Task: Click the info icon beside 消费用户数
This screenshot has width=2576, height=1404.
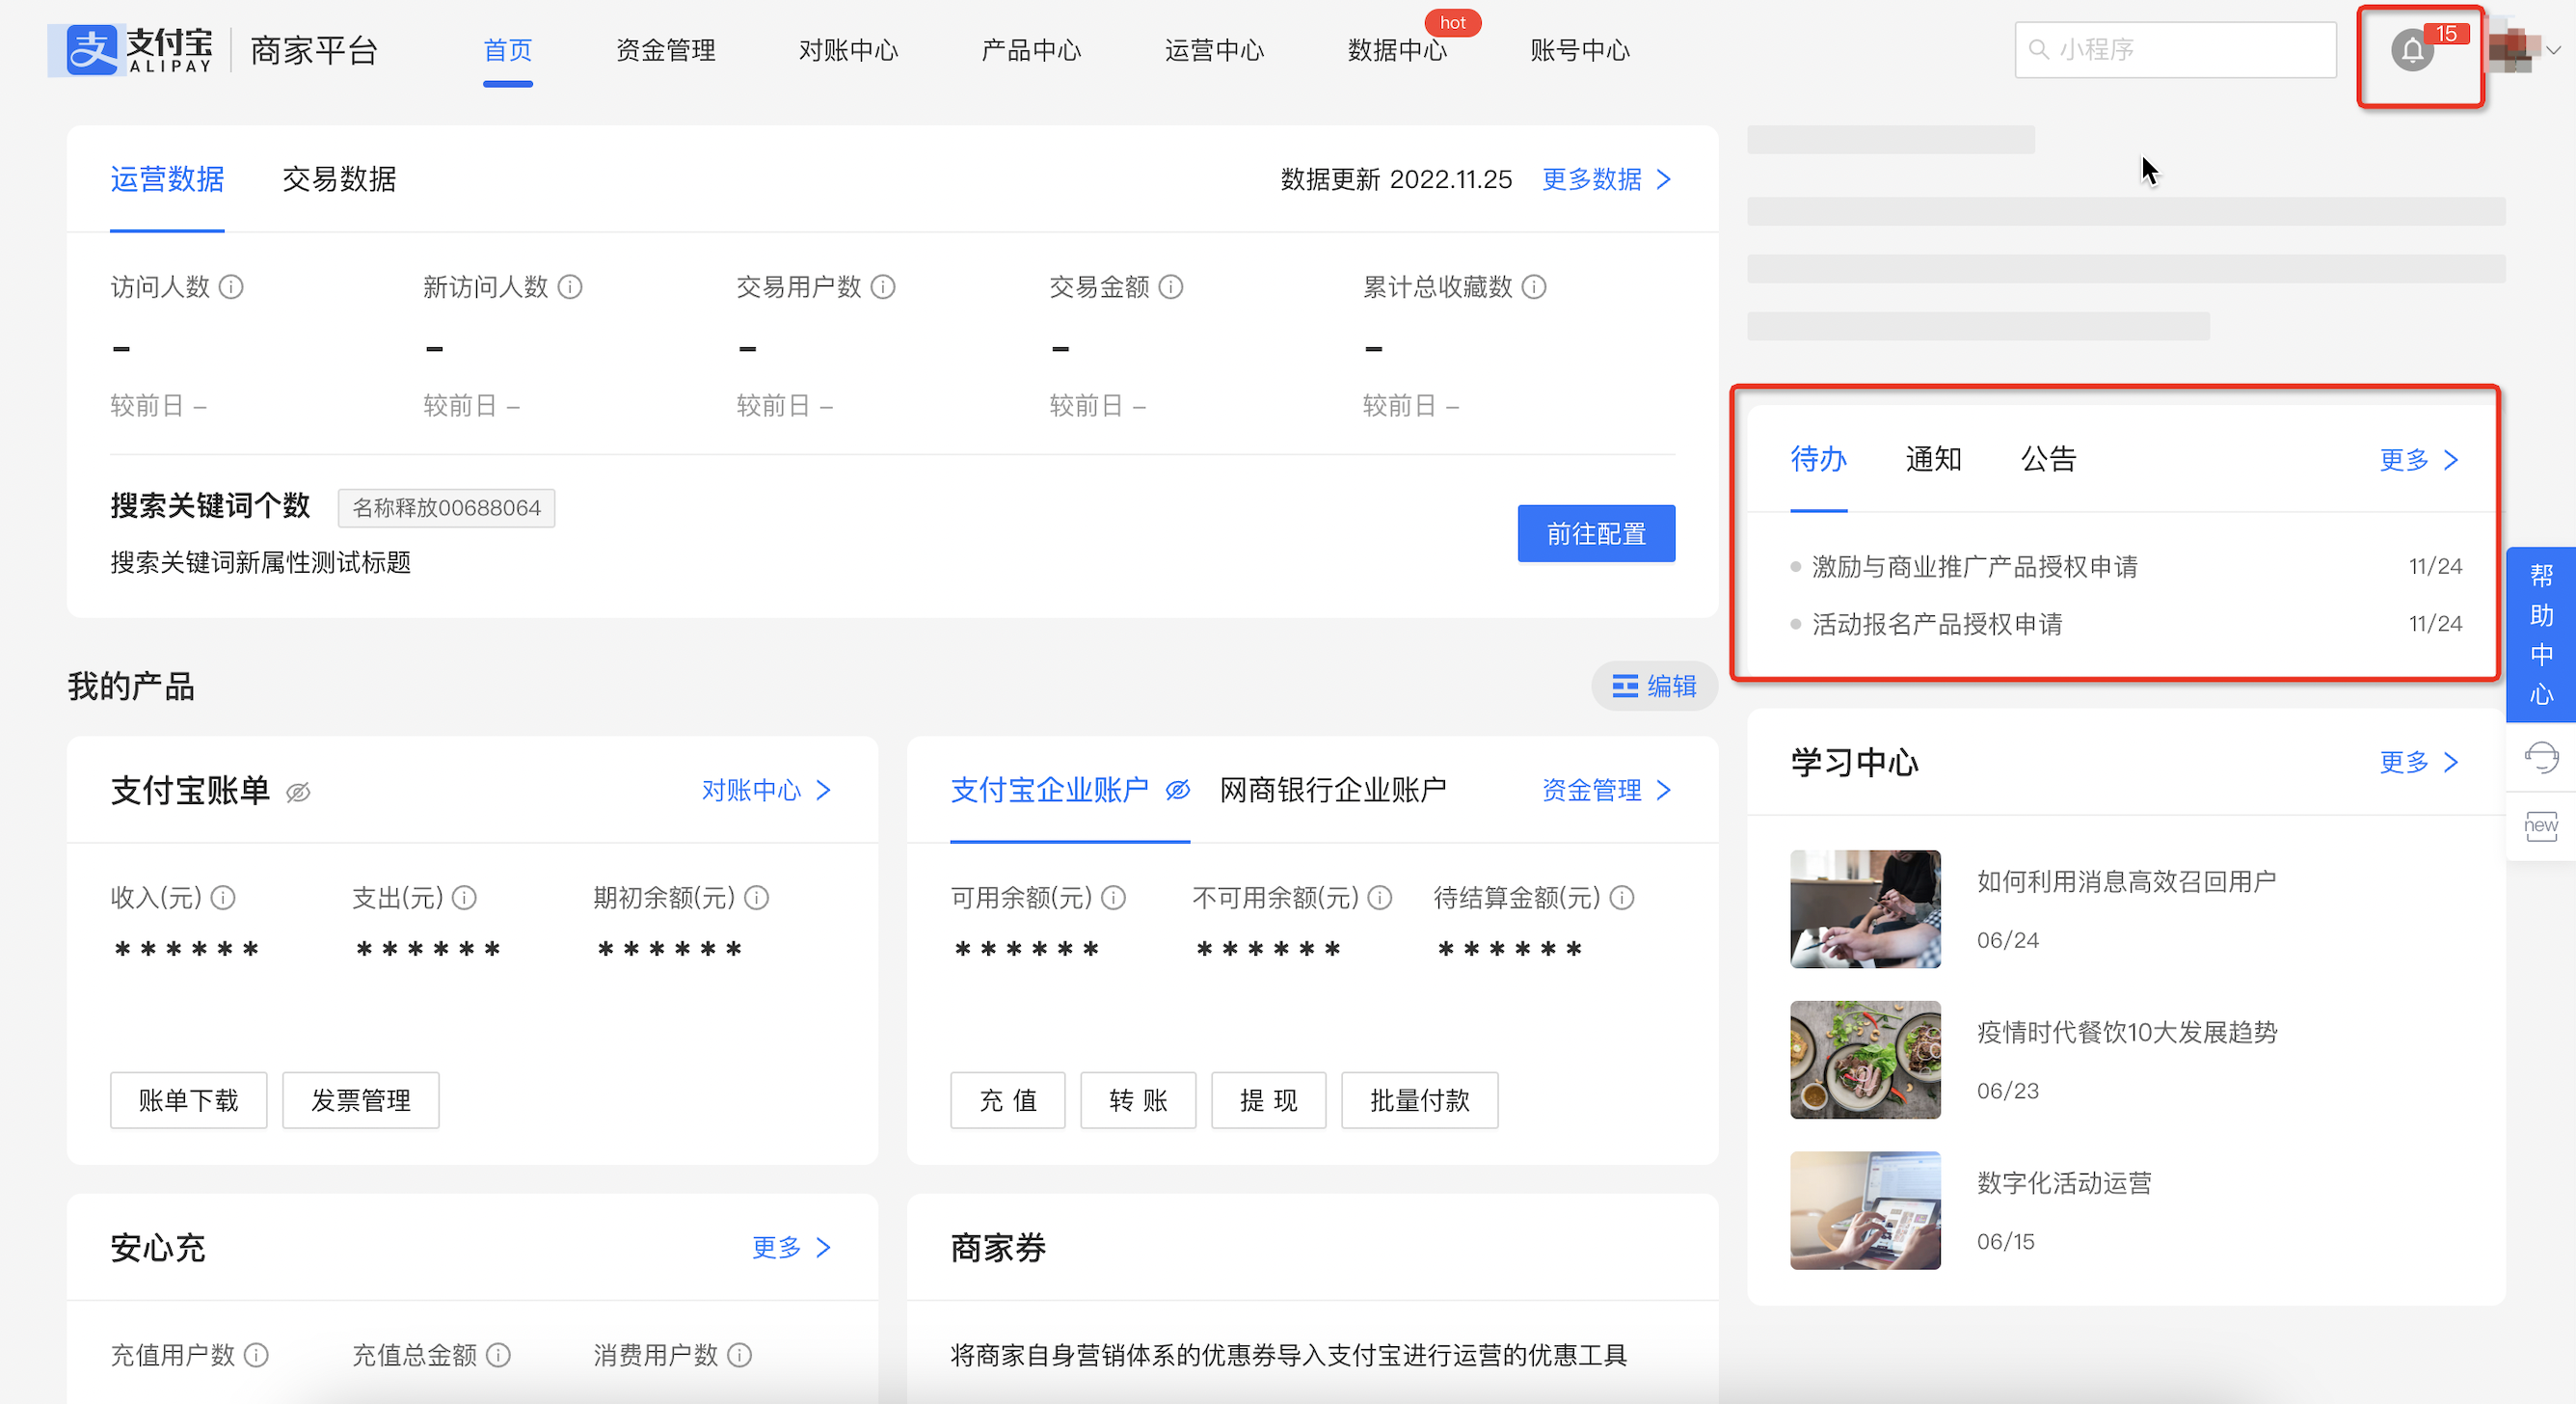Action: point(740,1355)
